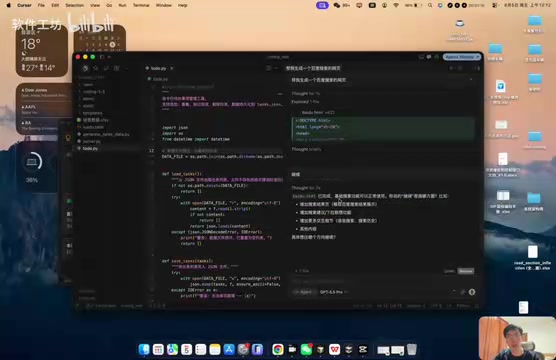
Task: Open WeChat from the Dock
Action: click(x=306, y=349)
